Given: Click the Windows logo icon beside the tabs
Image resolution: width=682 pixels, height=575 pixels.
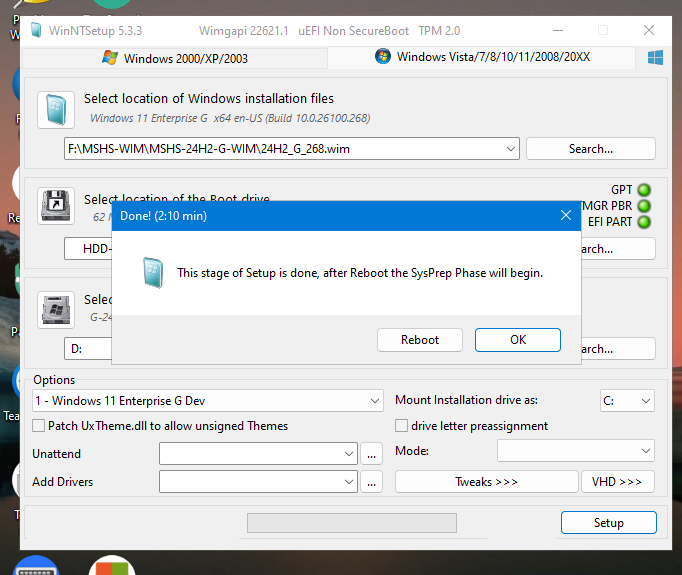Looking at the screenshot, I should tap(655, 57).
